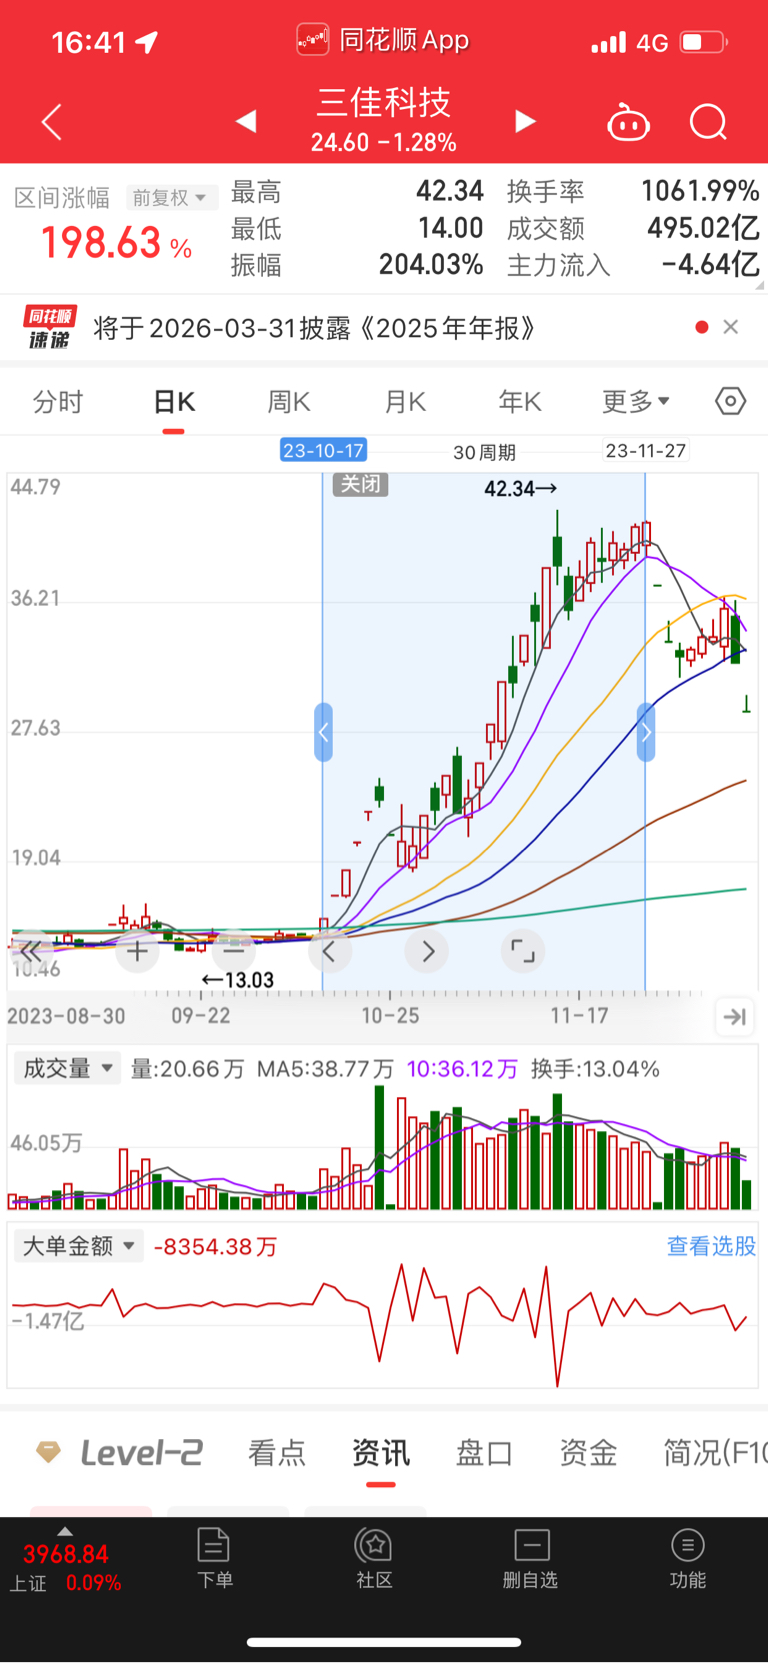
Task: Tap the 主力流入 -4.64亿 value
Action: click(710, 265)
